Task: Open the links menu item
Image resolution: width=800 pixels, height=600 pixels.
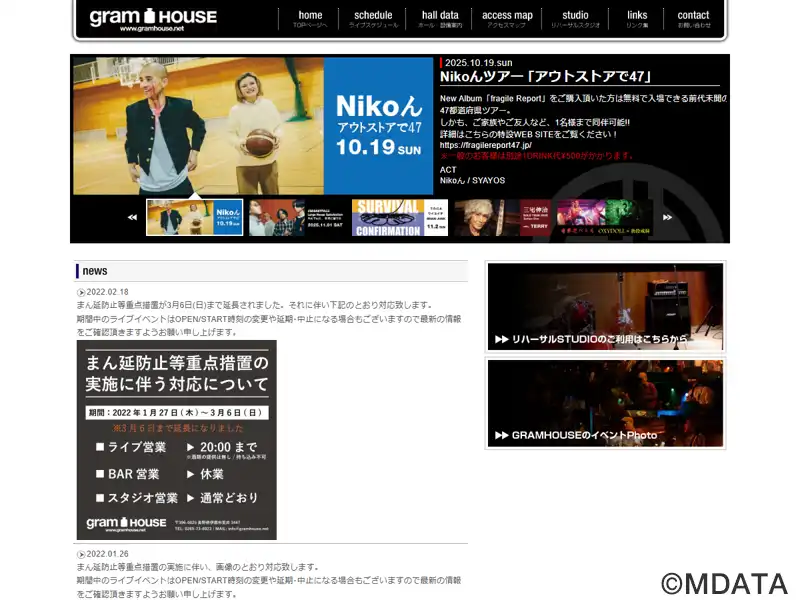Action: click(x=637, y=19)
